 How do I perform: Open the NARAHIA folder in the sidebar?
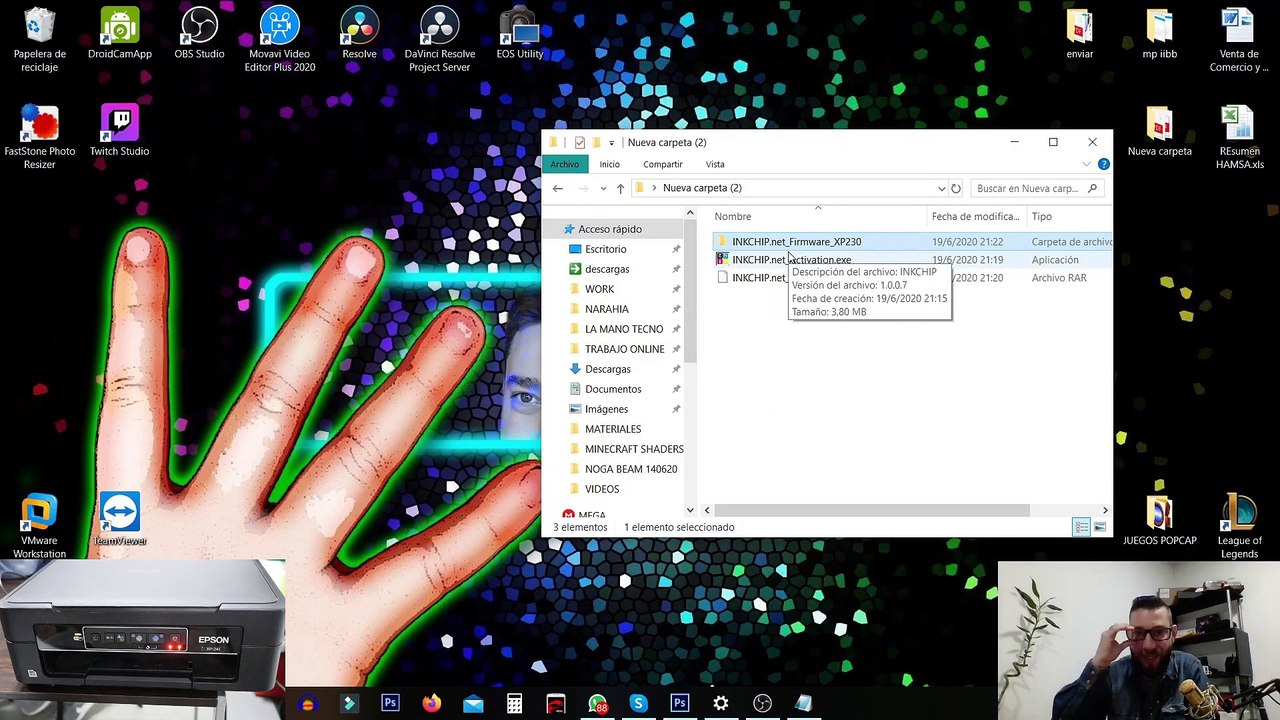coord(607,309)
